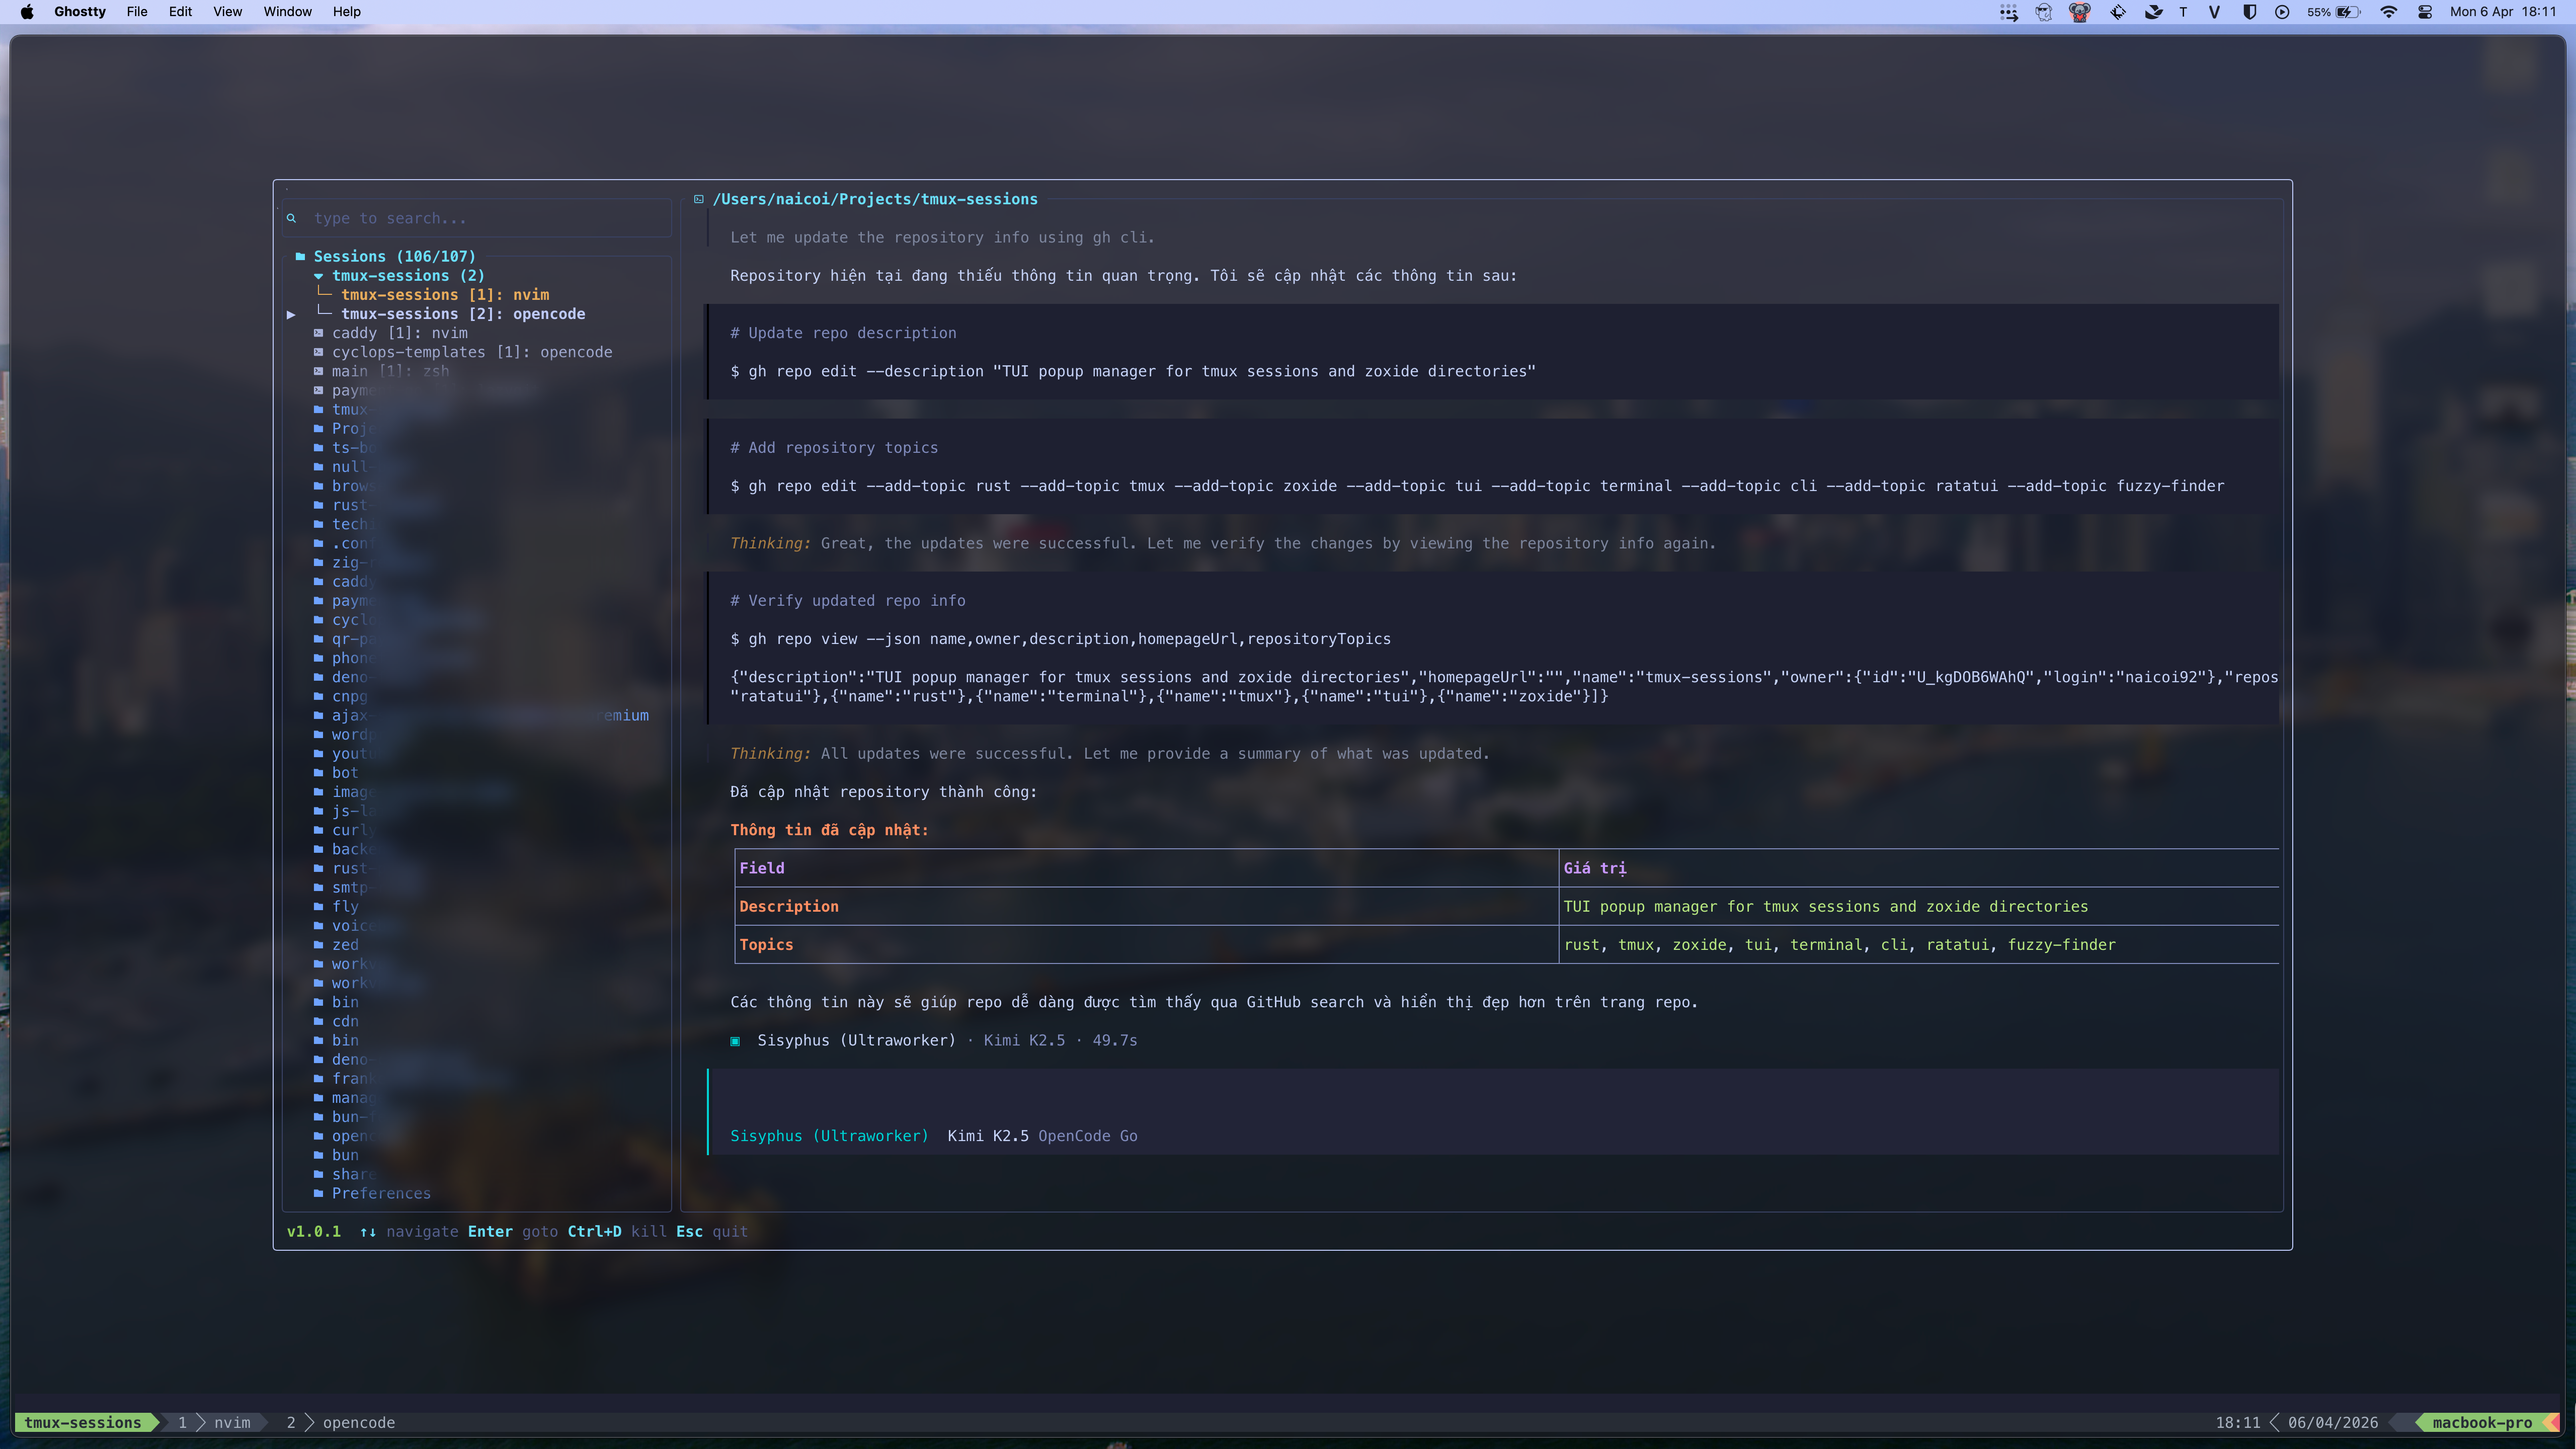This screenshot has height=1449, width=2576.
Task: Open the Window menu
Action: (287, 12)
